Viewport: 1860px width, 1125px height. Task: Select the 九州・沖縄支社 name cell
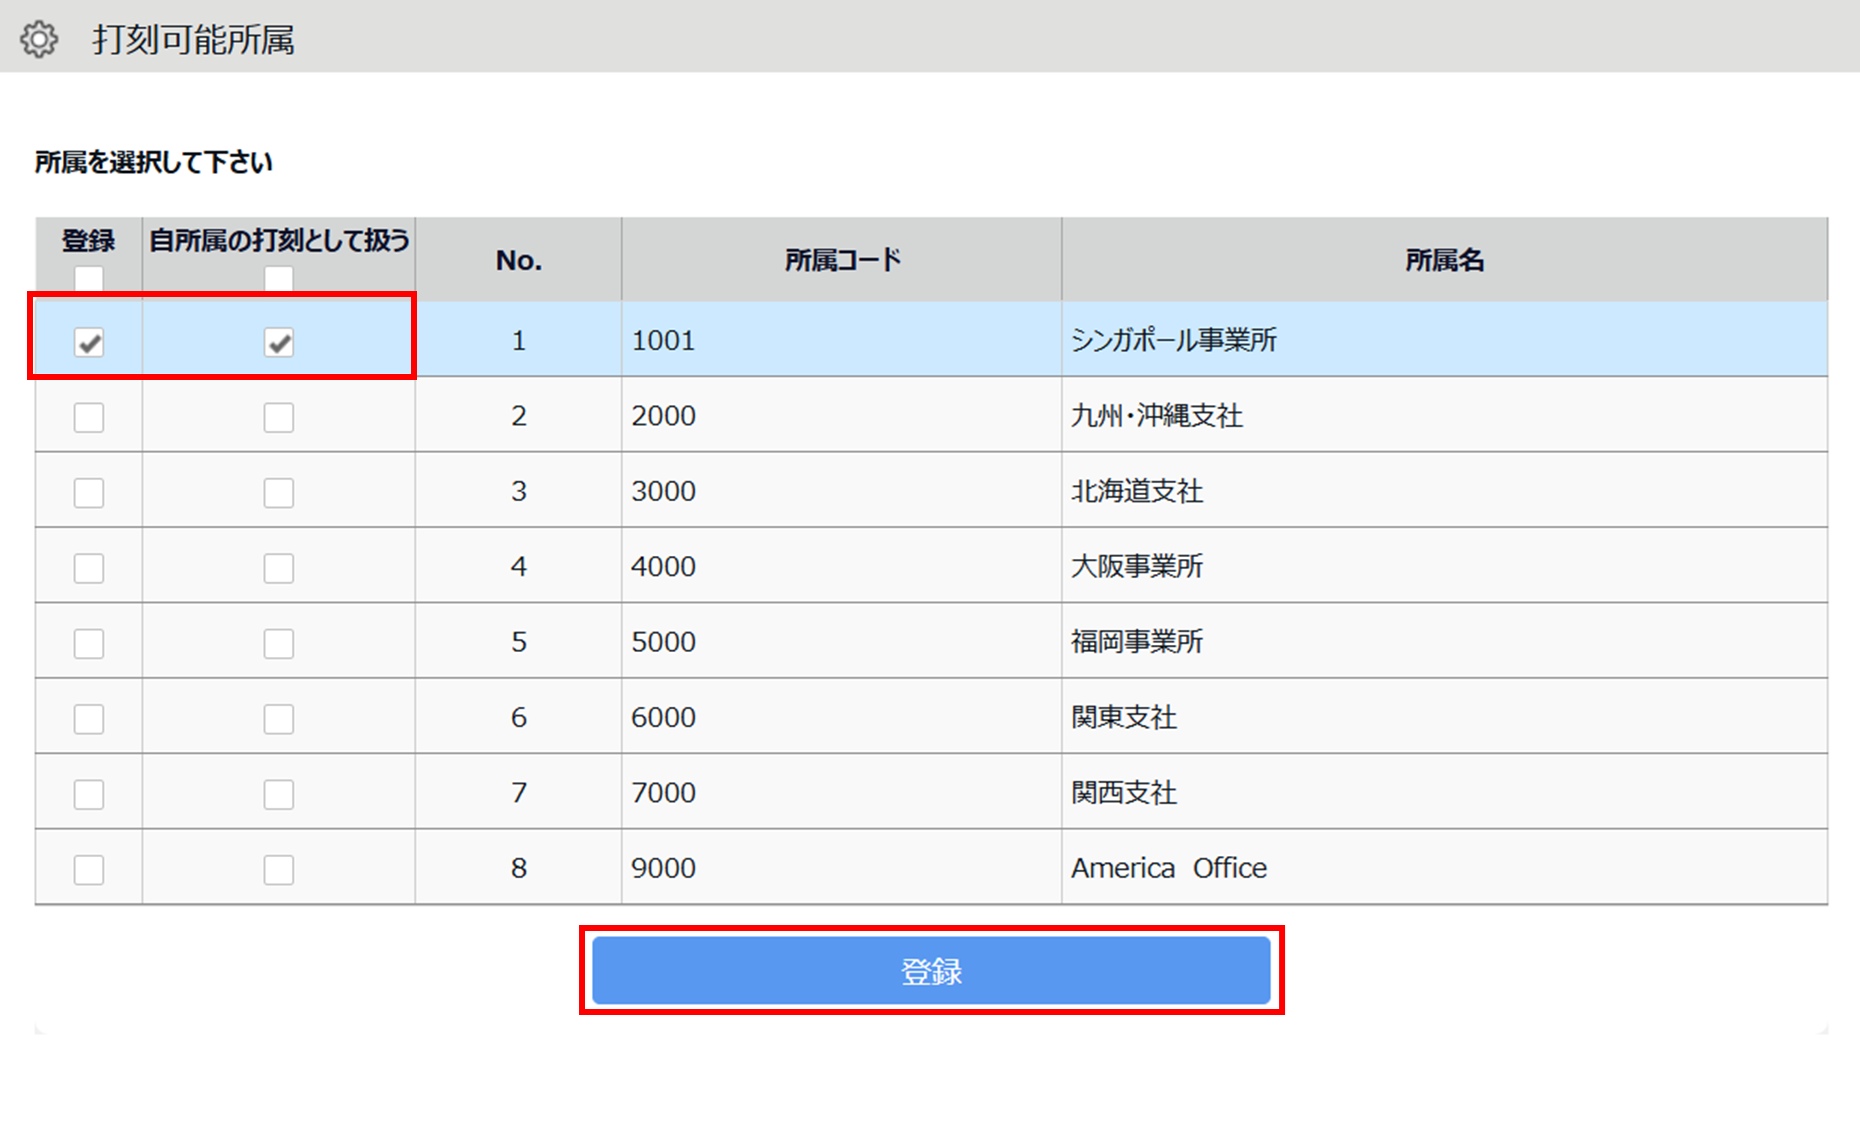click(1445, 415)
